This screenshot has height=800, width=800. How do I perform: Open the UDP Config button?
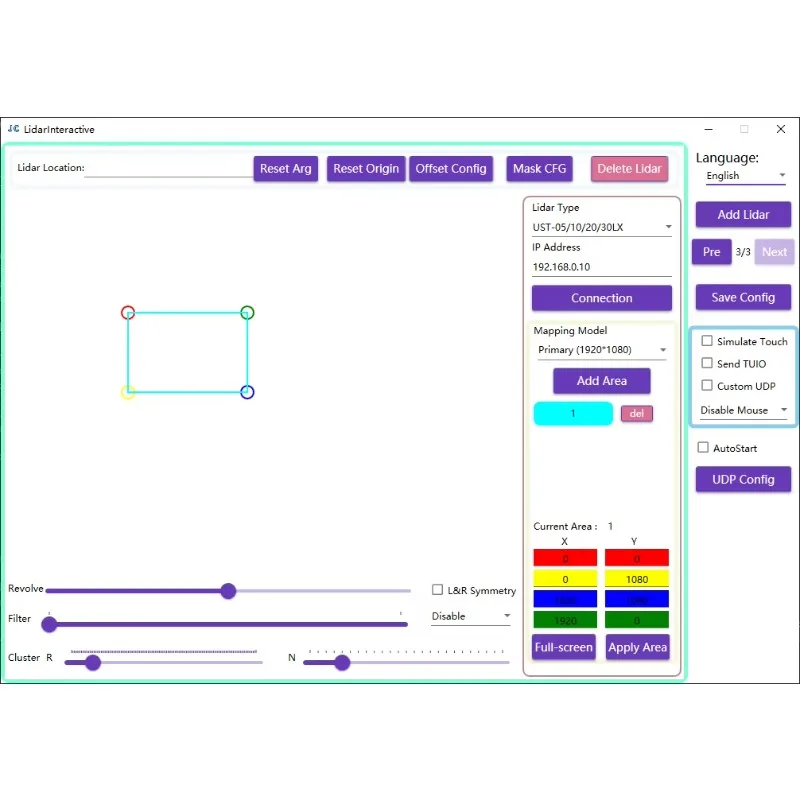(743, 480)
